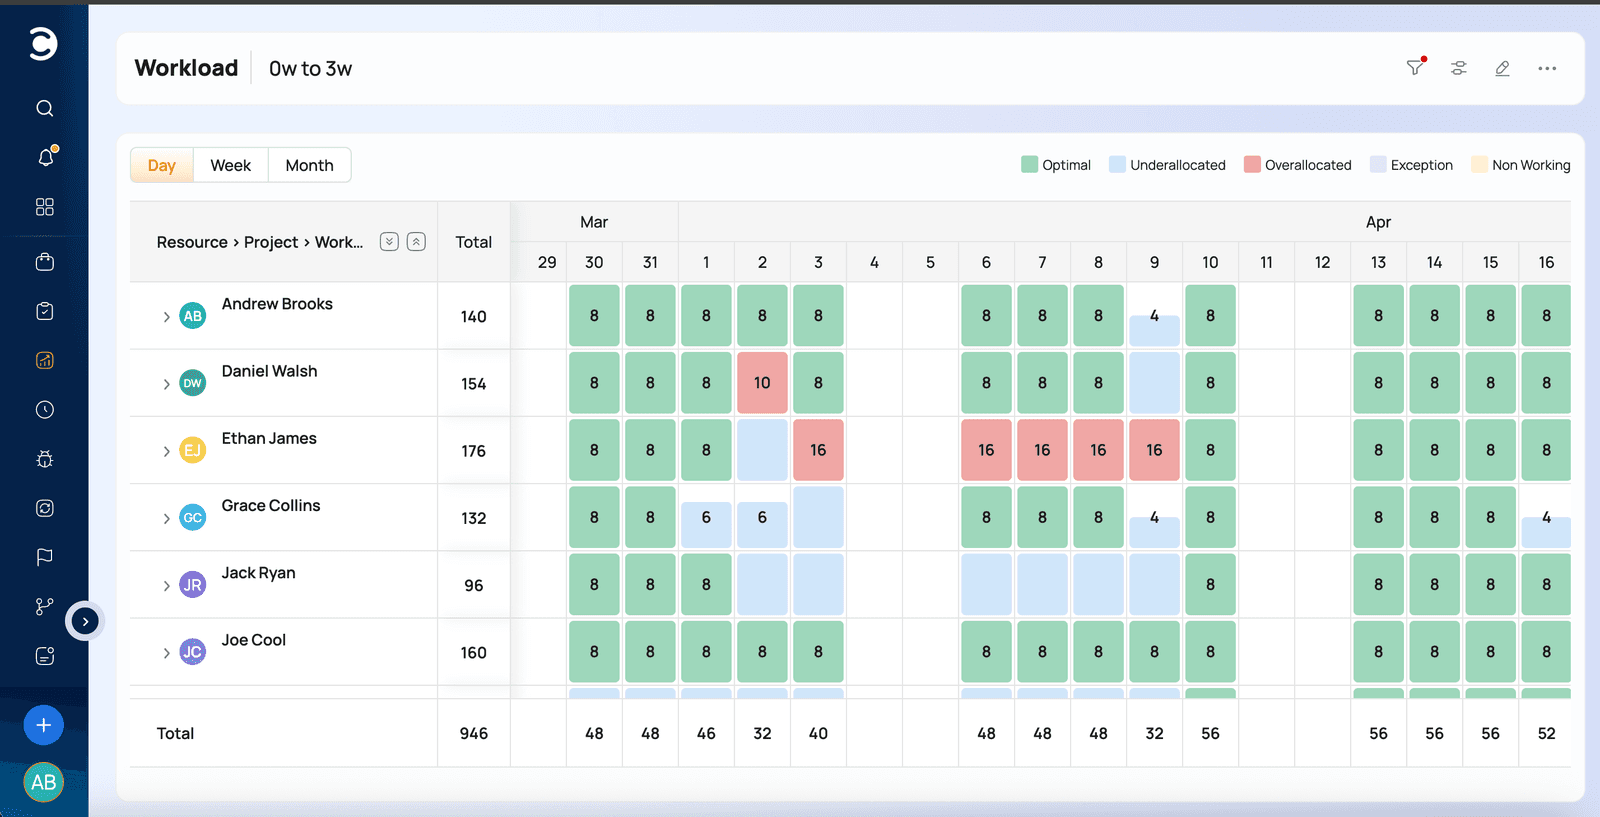The image size is (1600, 817).
Task: Open the three-dots more options menu
Action: [1547, 68]
